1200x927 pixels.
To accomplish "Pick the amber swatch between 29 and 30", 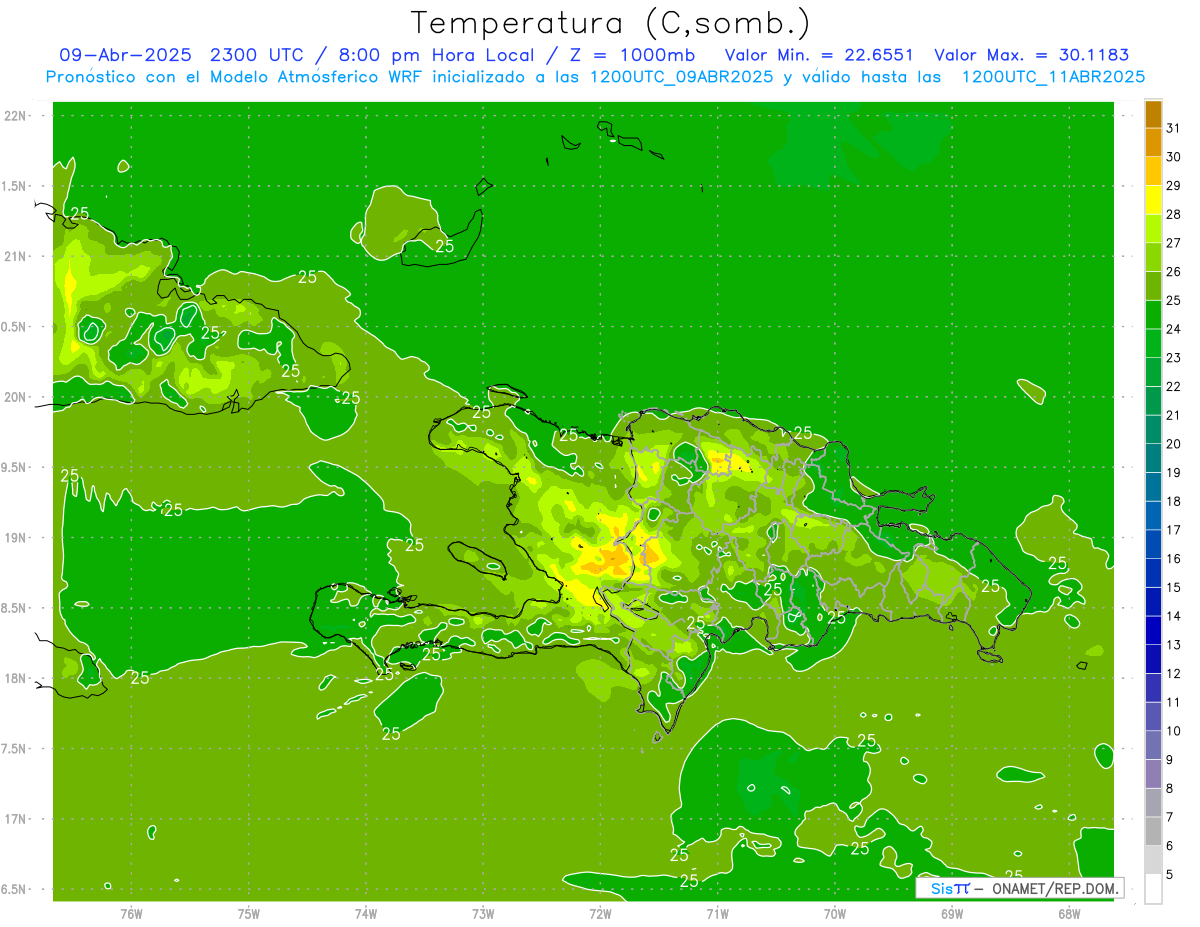I will click(1153, 171).
